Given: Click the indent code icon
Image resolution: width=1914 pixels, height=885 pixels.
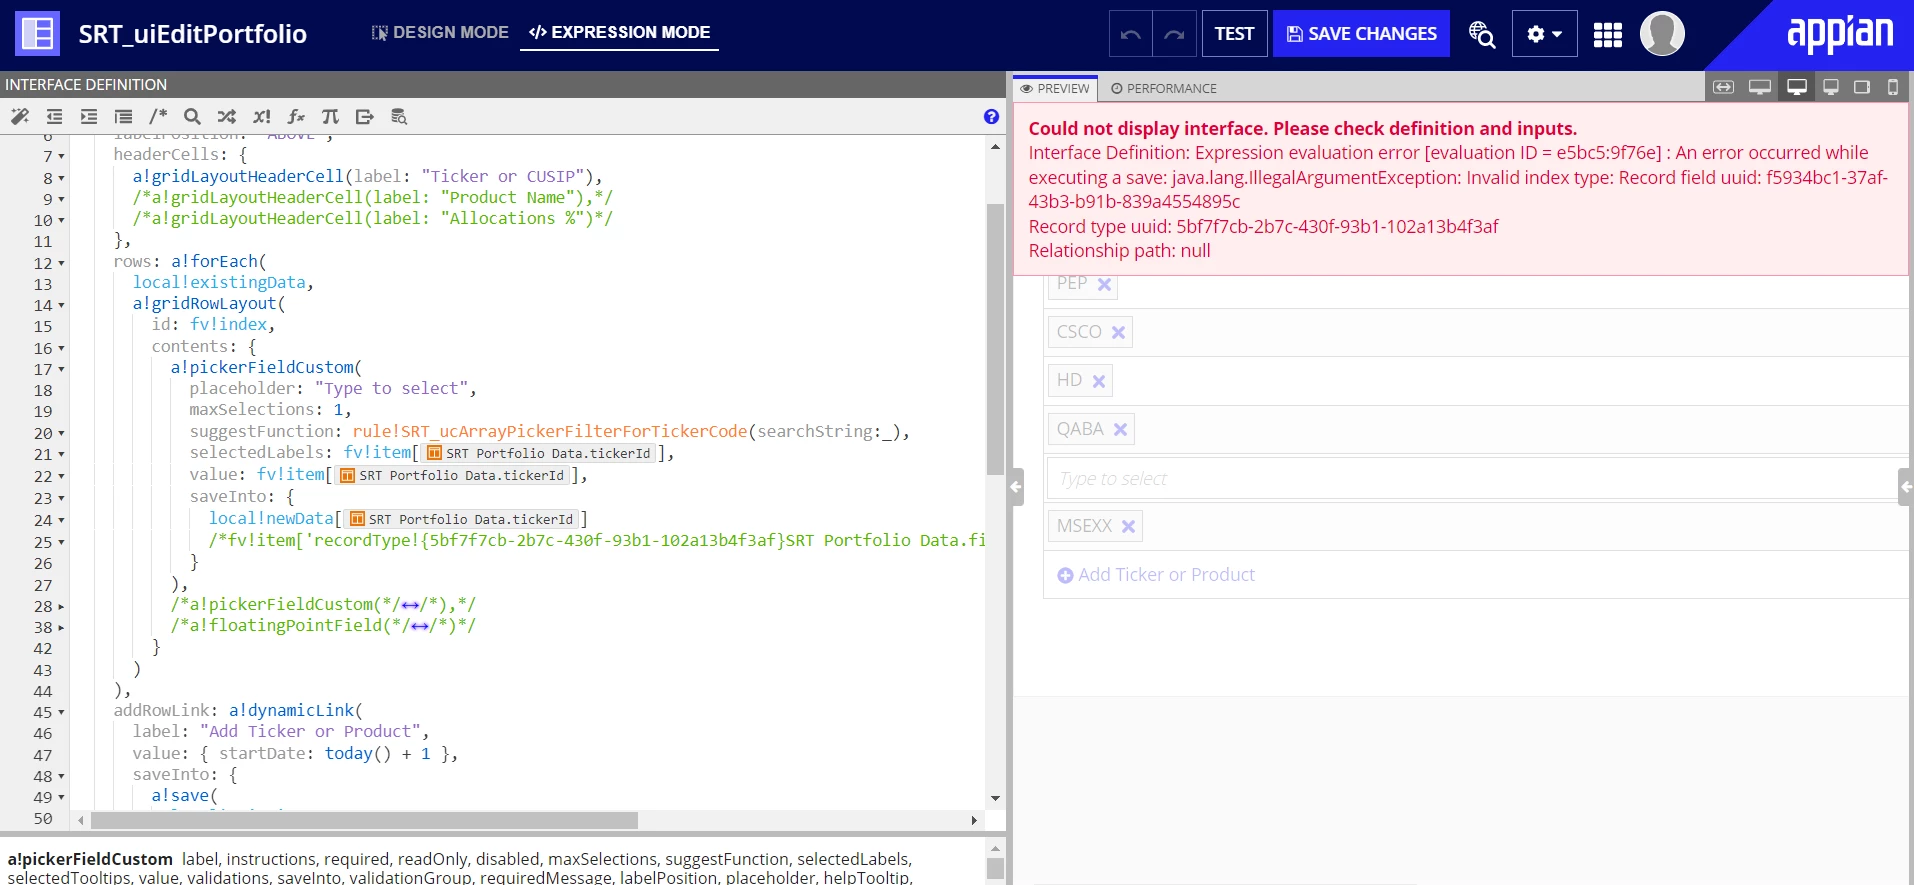Looking at the screenshot, I should [x=89, y=117].
